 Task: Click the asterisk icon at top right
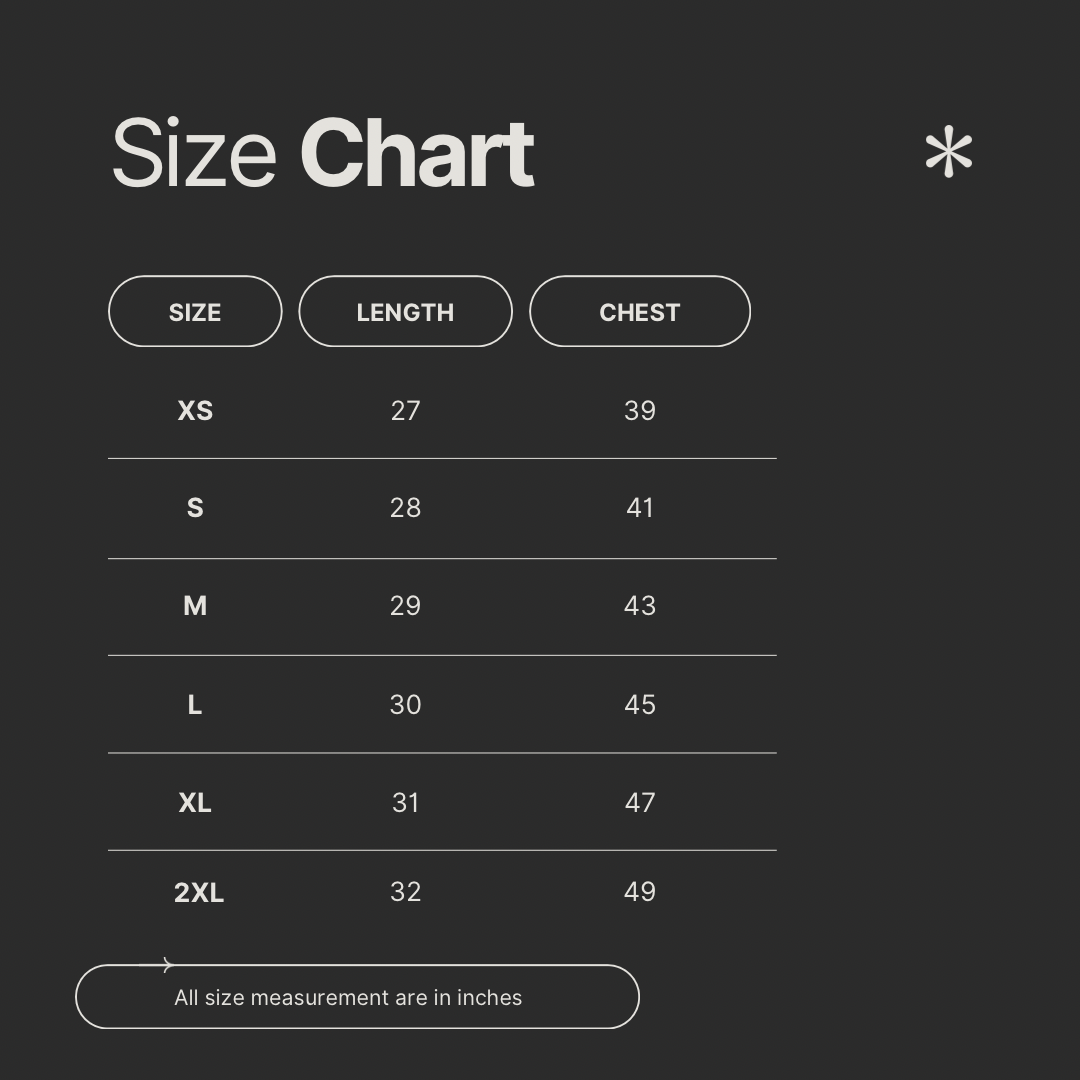point(948,153)
